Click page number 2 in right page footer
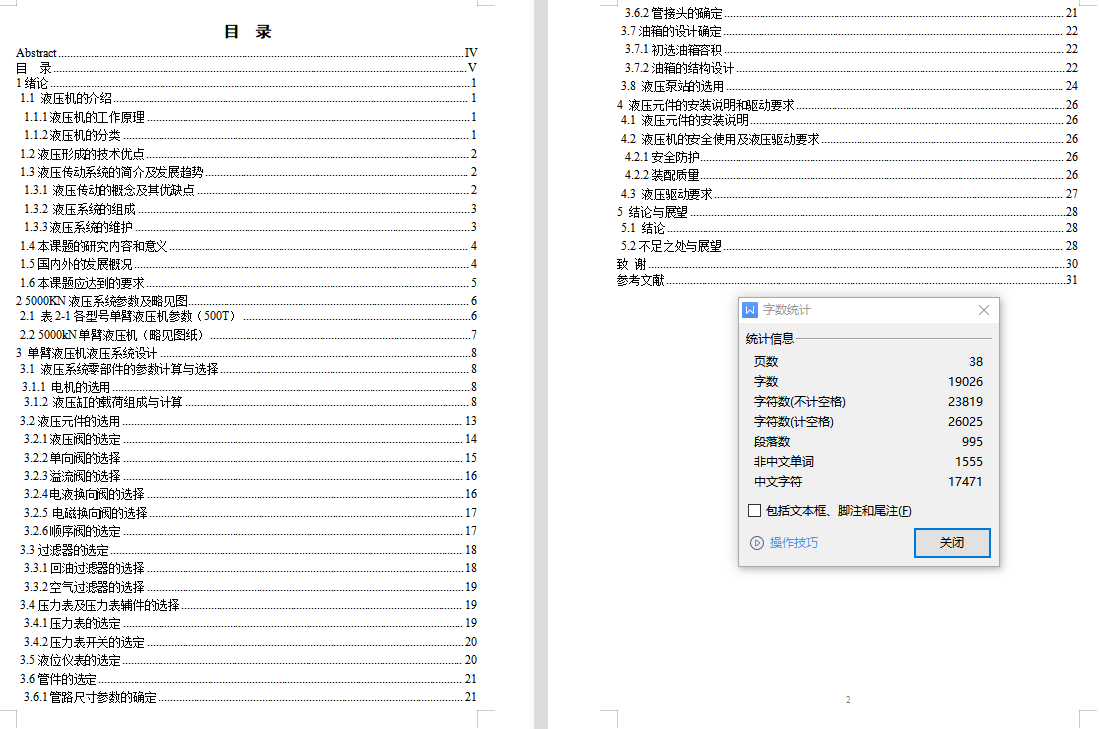 click(848, 700)
